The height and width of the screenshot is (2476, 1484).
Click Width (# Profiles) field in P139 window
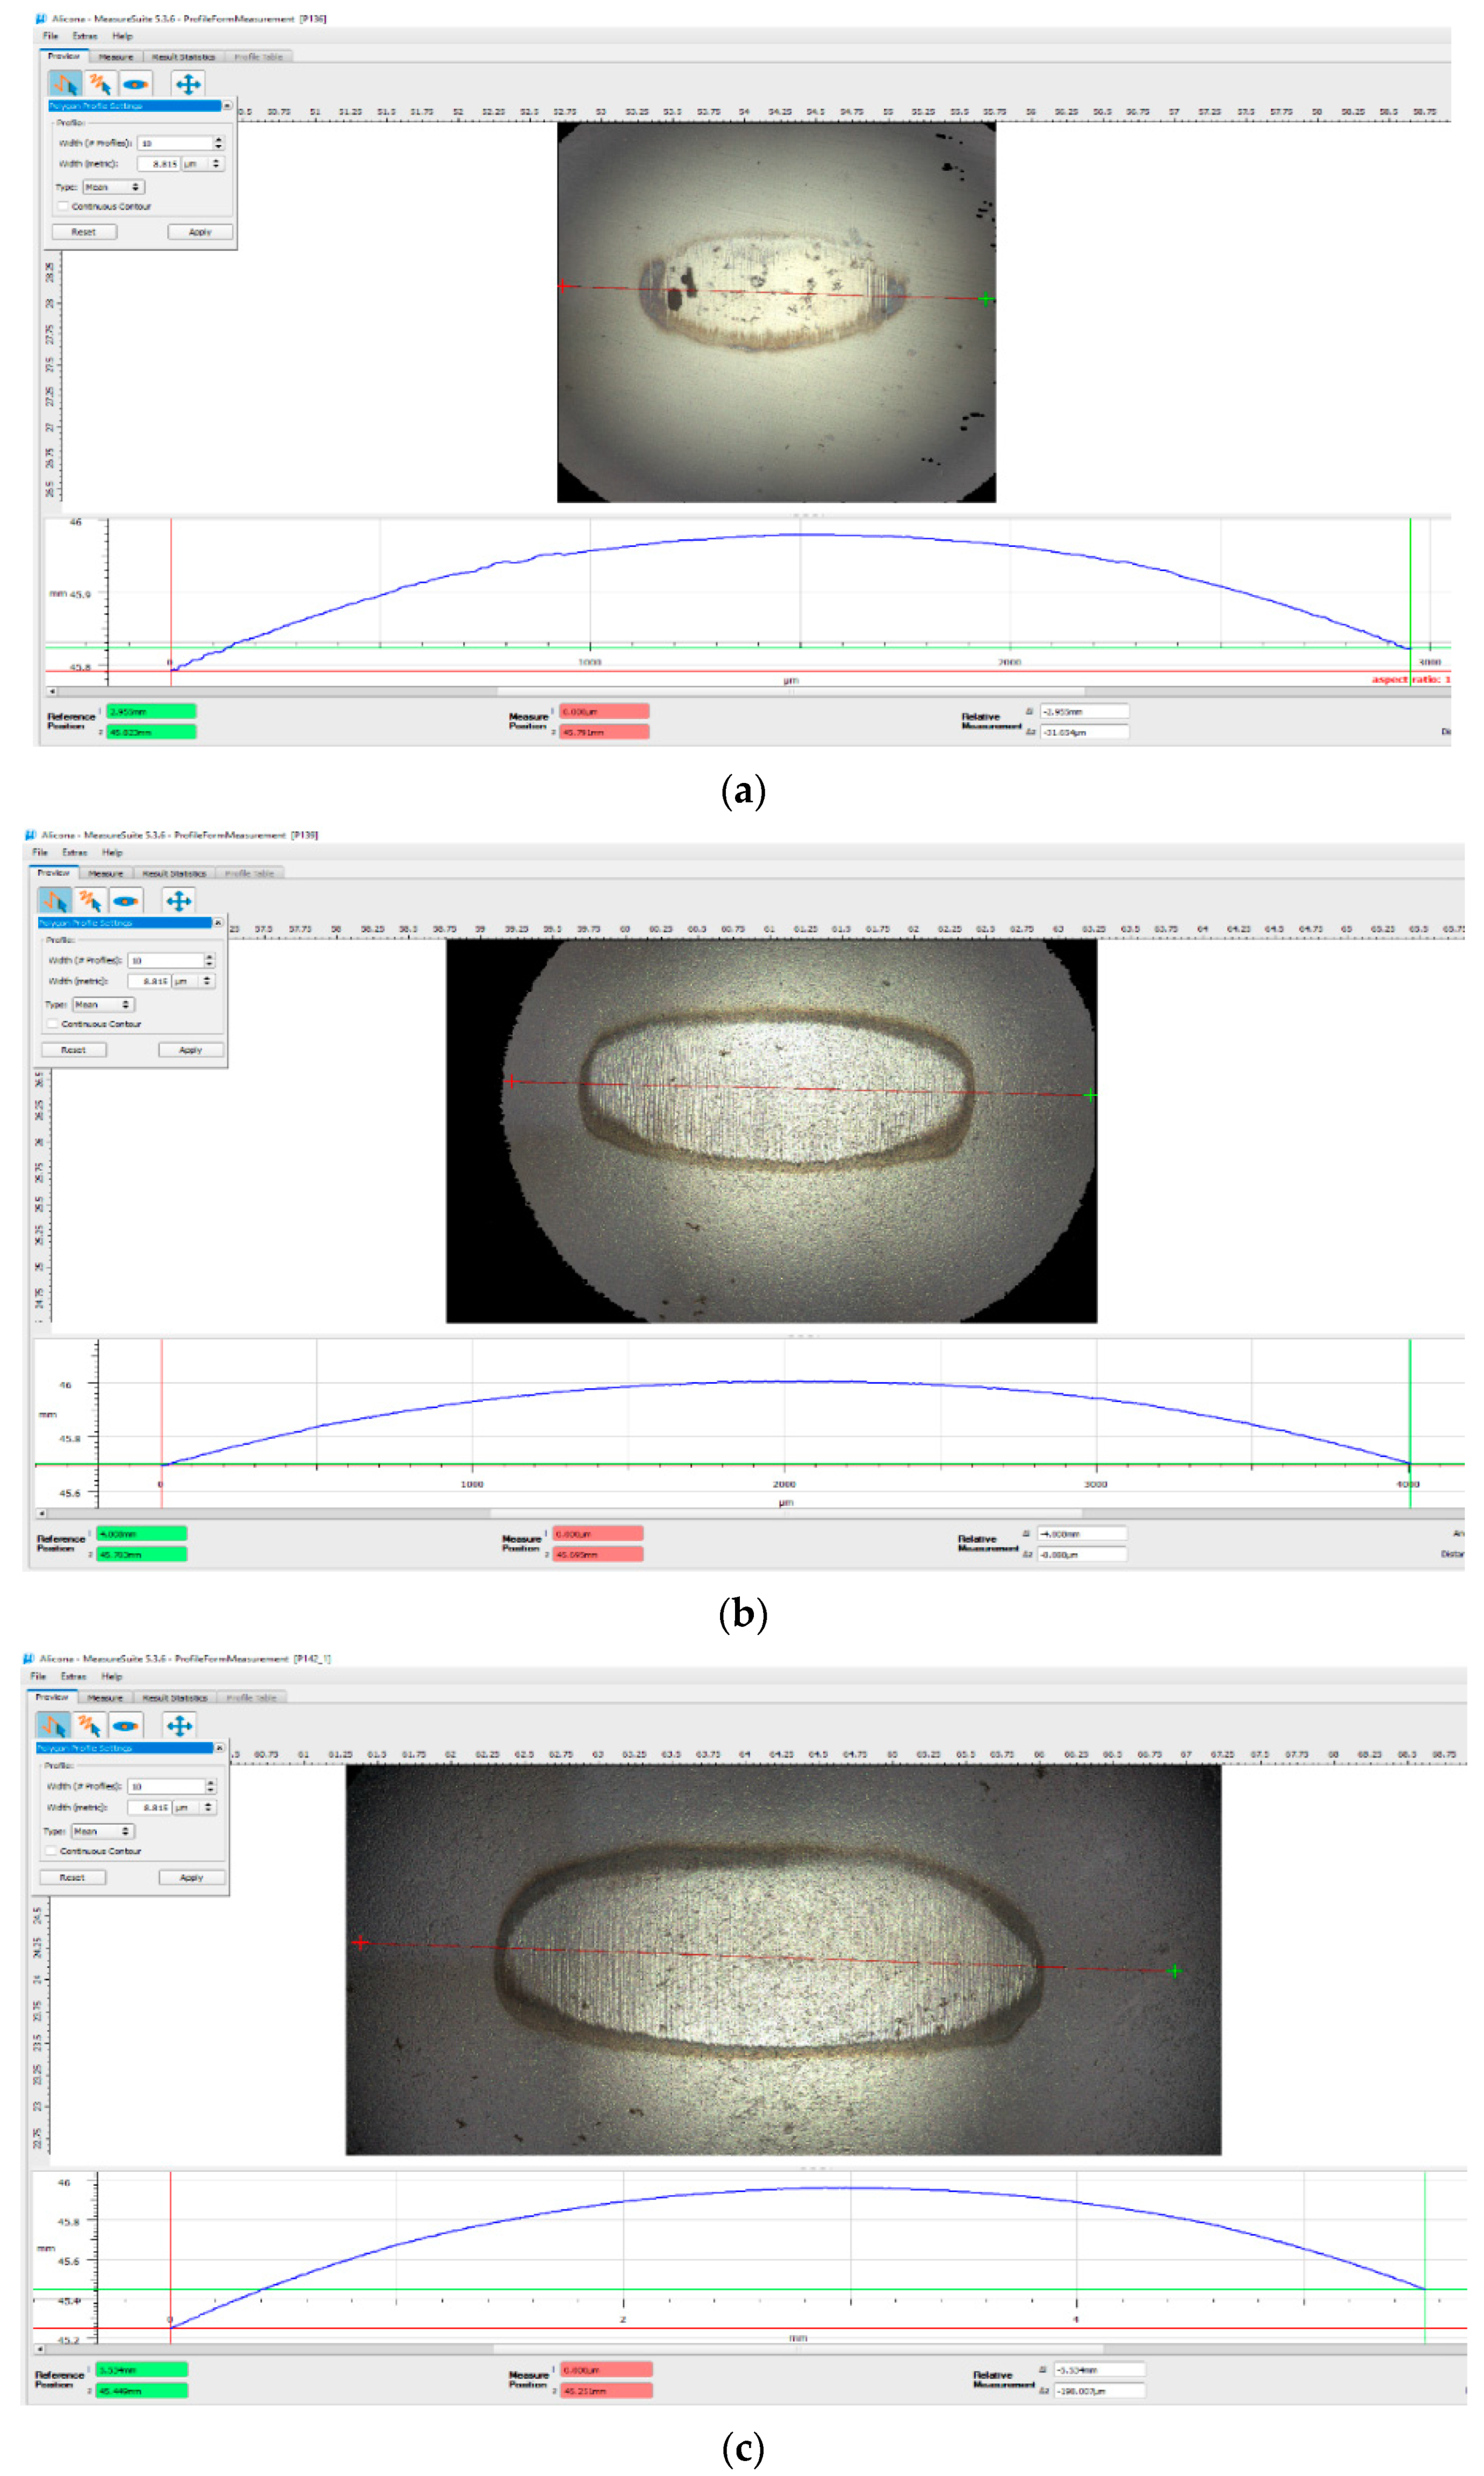[x=165, y=960]
